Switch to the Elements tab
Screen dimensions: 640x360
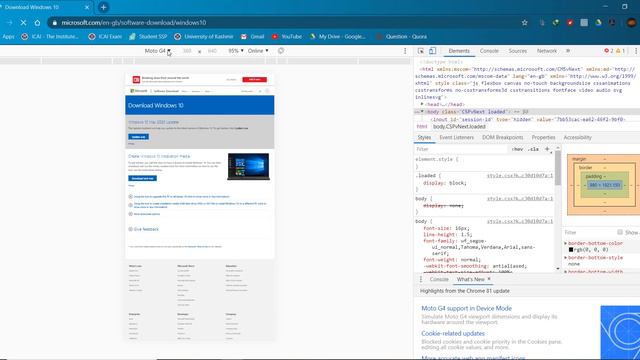pos(459,51)
